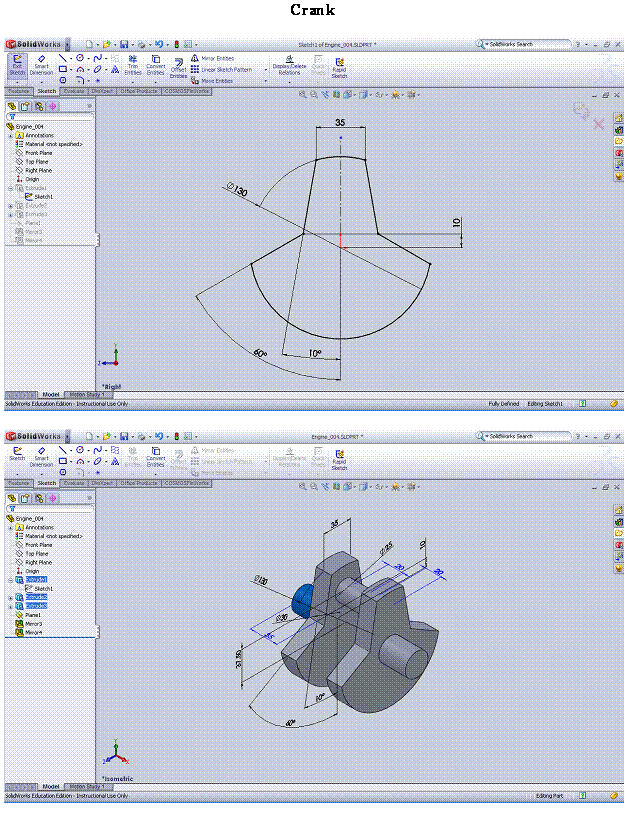Click the New document icon in the sketch-editing window
The height and width of the screenshot is (820, 624).
tap(89, 44)
